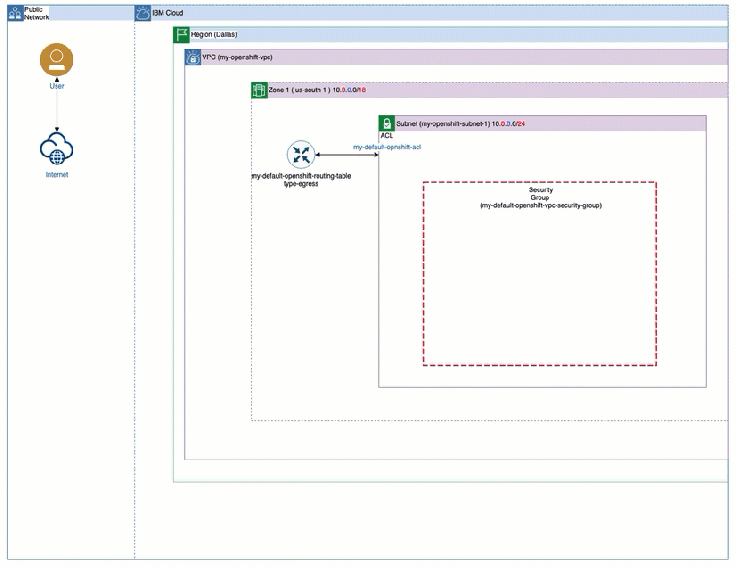Image resolution: width=736 pixels, height=568 pixels.
Task: Select the VPC lock cloud icon
Action: tap(193, 57)
